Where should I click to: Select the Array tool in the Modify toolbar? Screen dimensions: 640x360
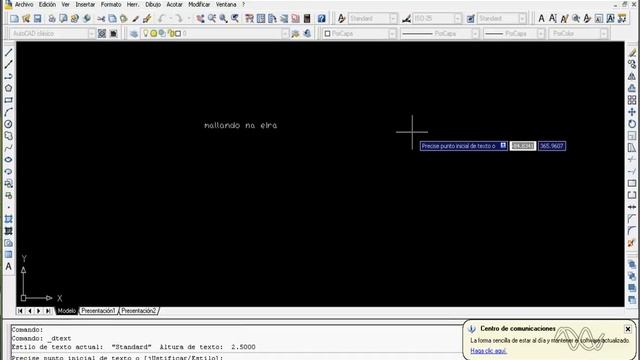click(632, 100)
